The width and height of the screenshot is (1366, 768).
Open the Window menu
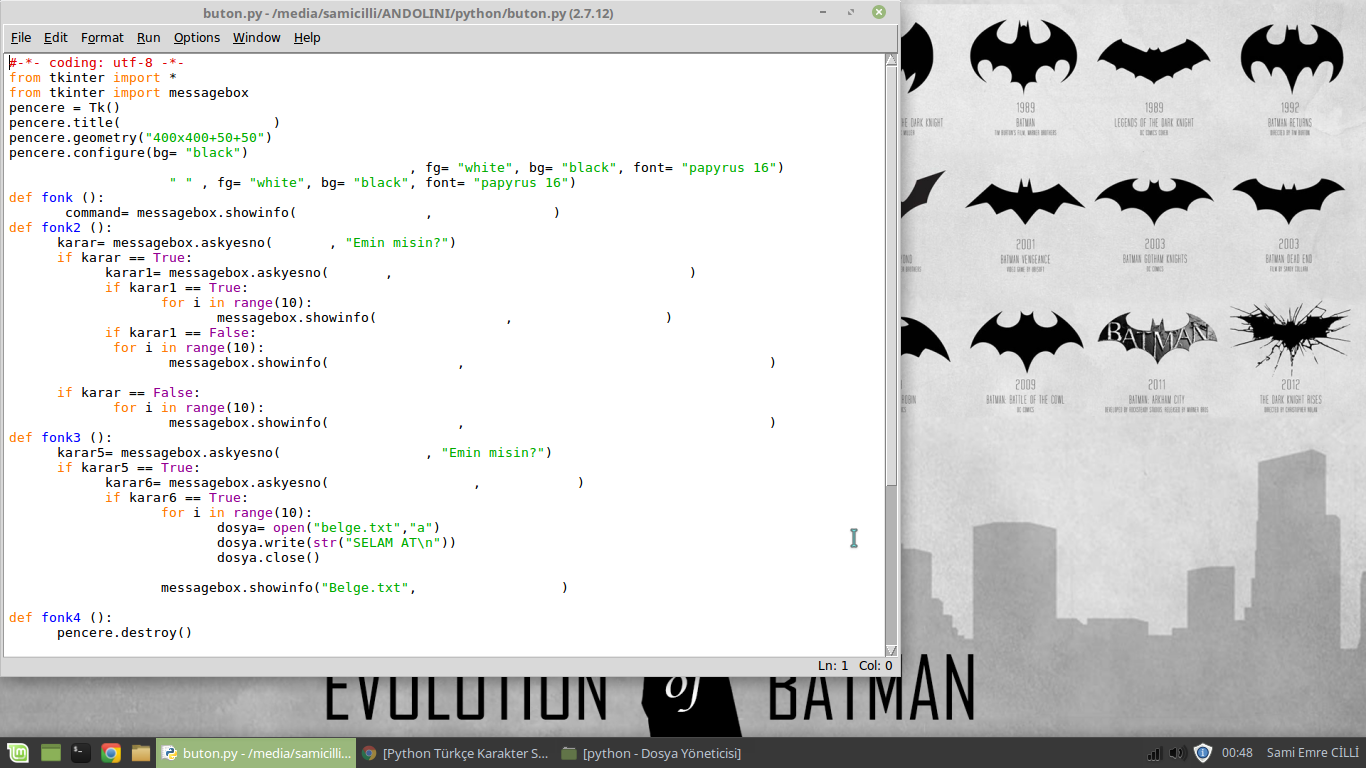[x=257, y=37]
